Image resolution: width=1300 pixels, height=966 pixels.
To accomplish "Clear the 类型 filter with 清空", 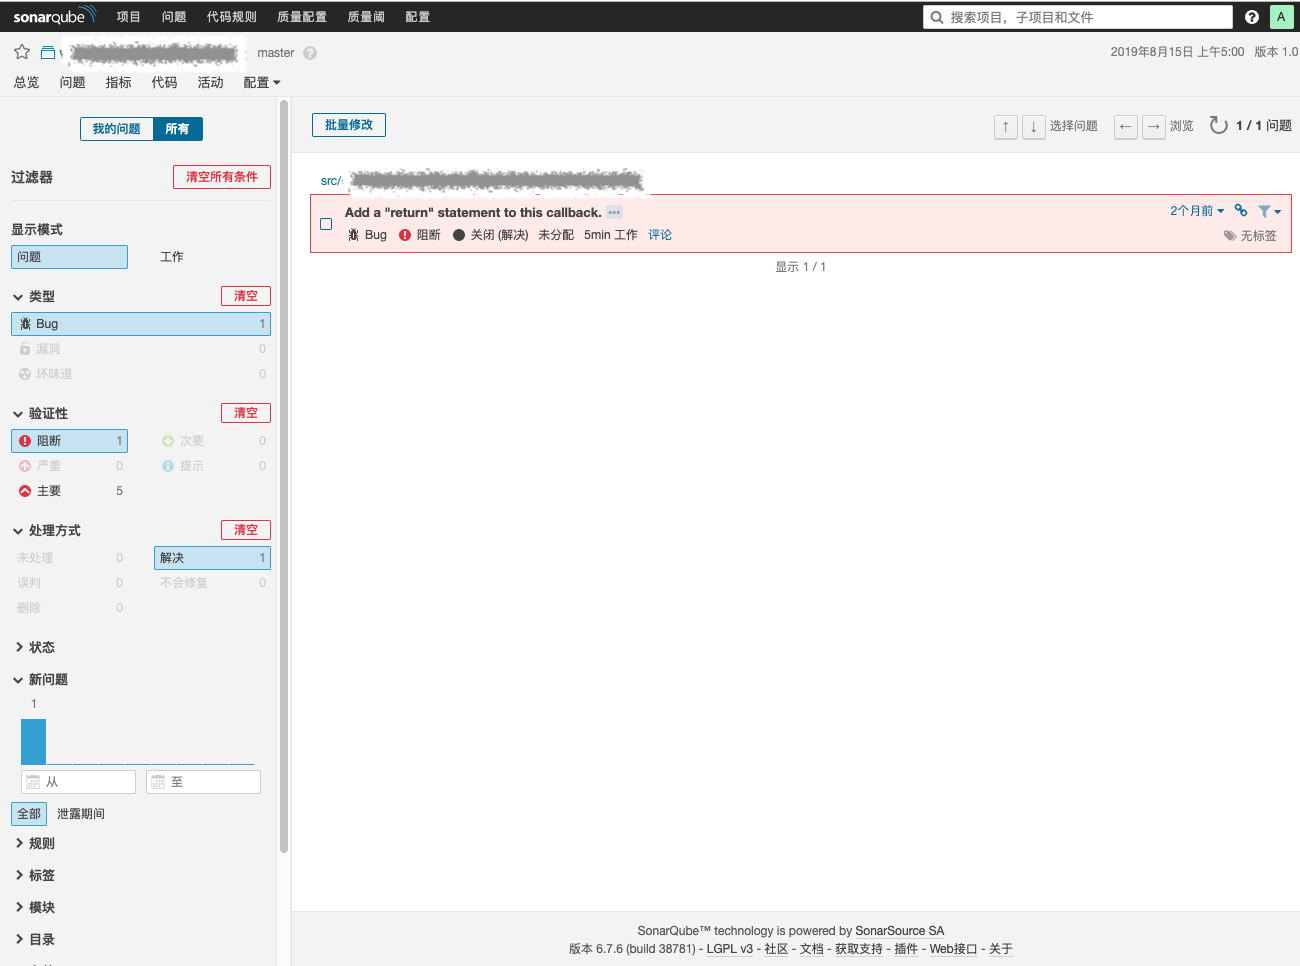I will click(246, 296).
